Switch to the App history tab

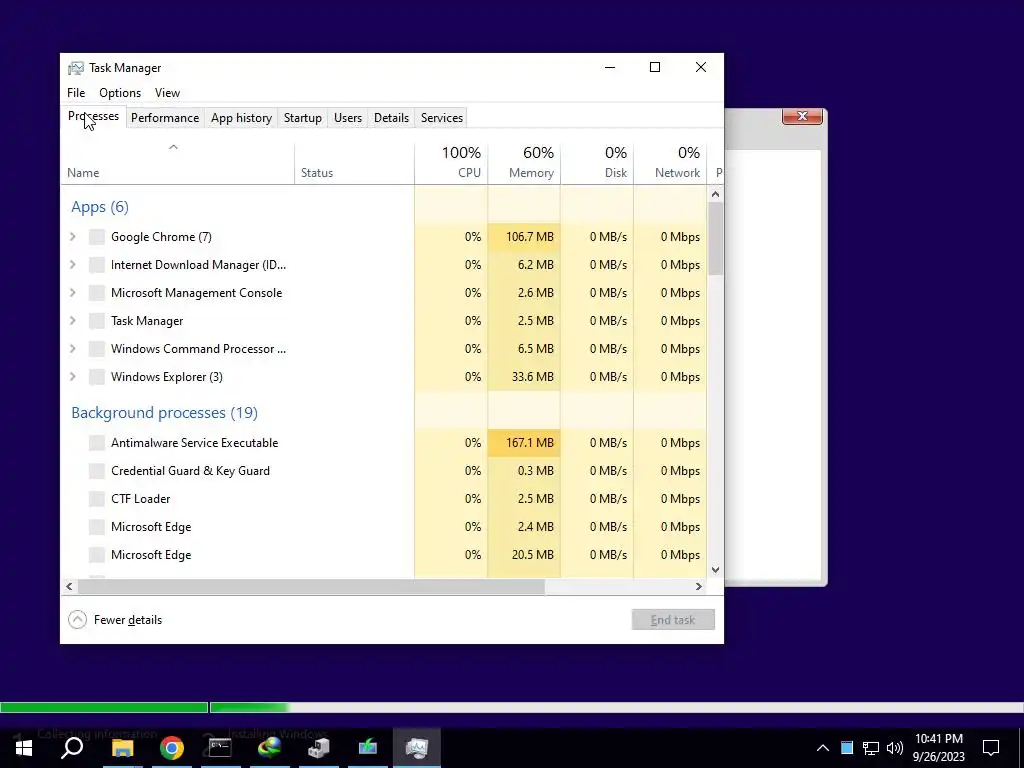241,118
